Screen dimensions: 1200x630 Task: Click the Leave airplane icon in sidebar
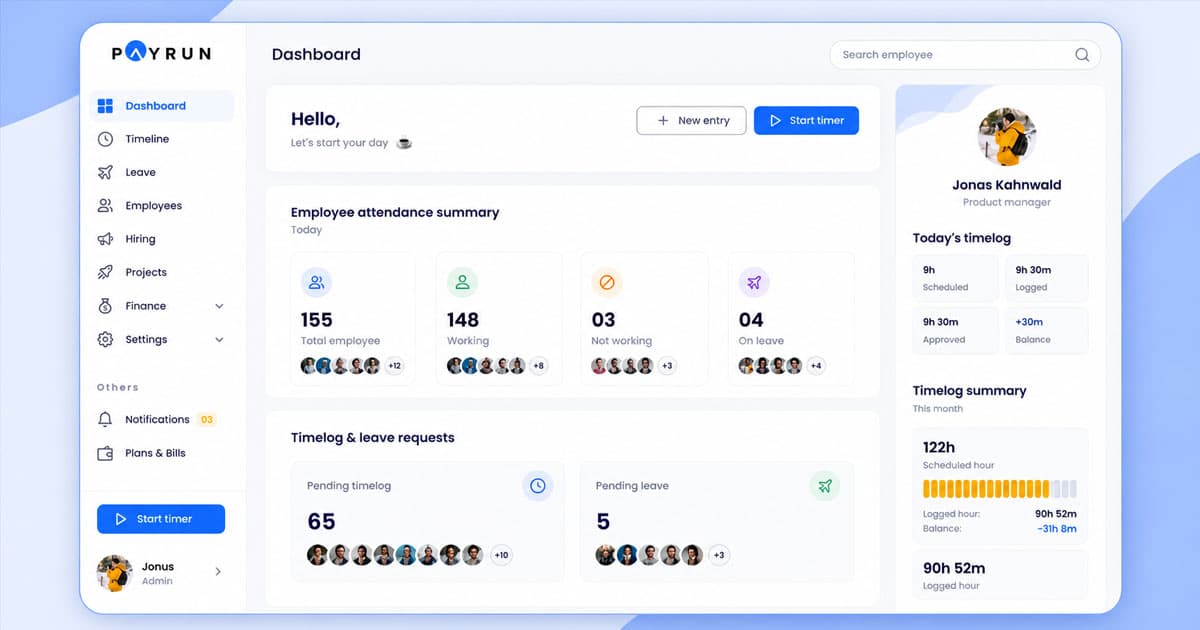105,172
